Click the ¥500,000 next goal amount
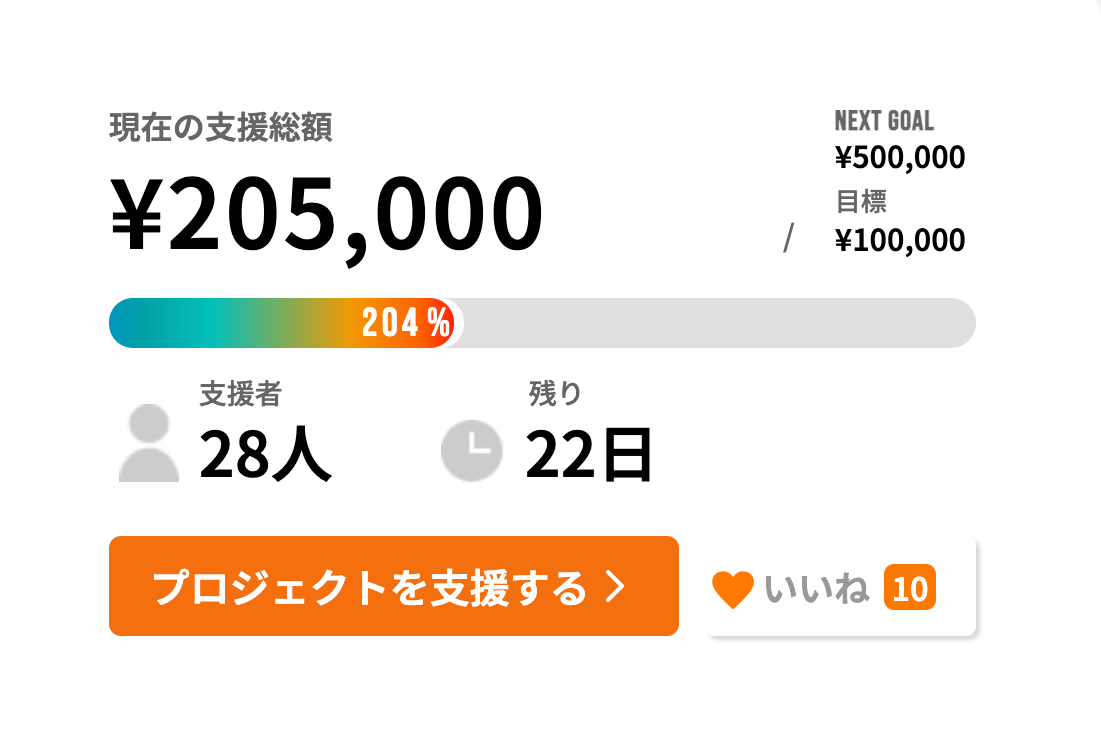This screenshot has width=1101, height=734. [899, 157]
